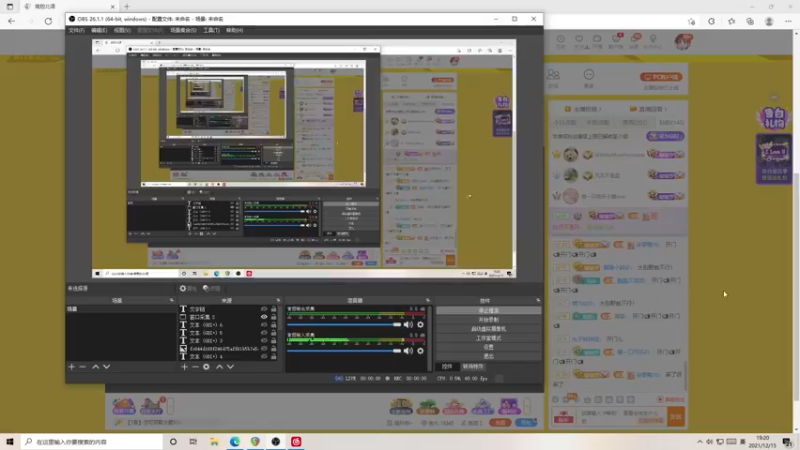Viewport: 800px width, 450px height.
Task: Lock the Text (GDI+) 6 source
Action: coord(273,324)
